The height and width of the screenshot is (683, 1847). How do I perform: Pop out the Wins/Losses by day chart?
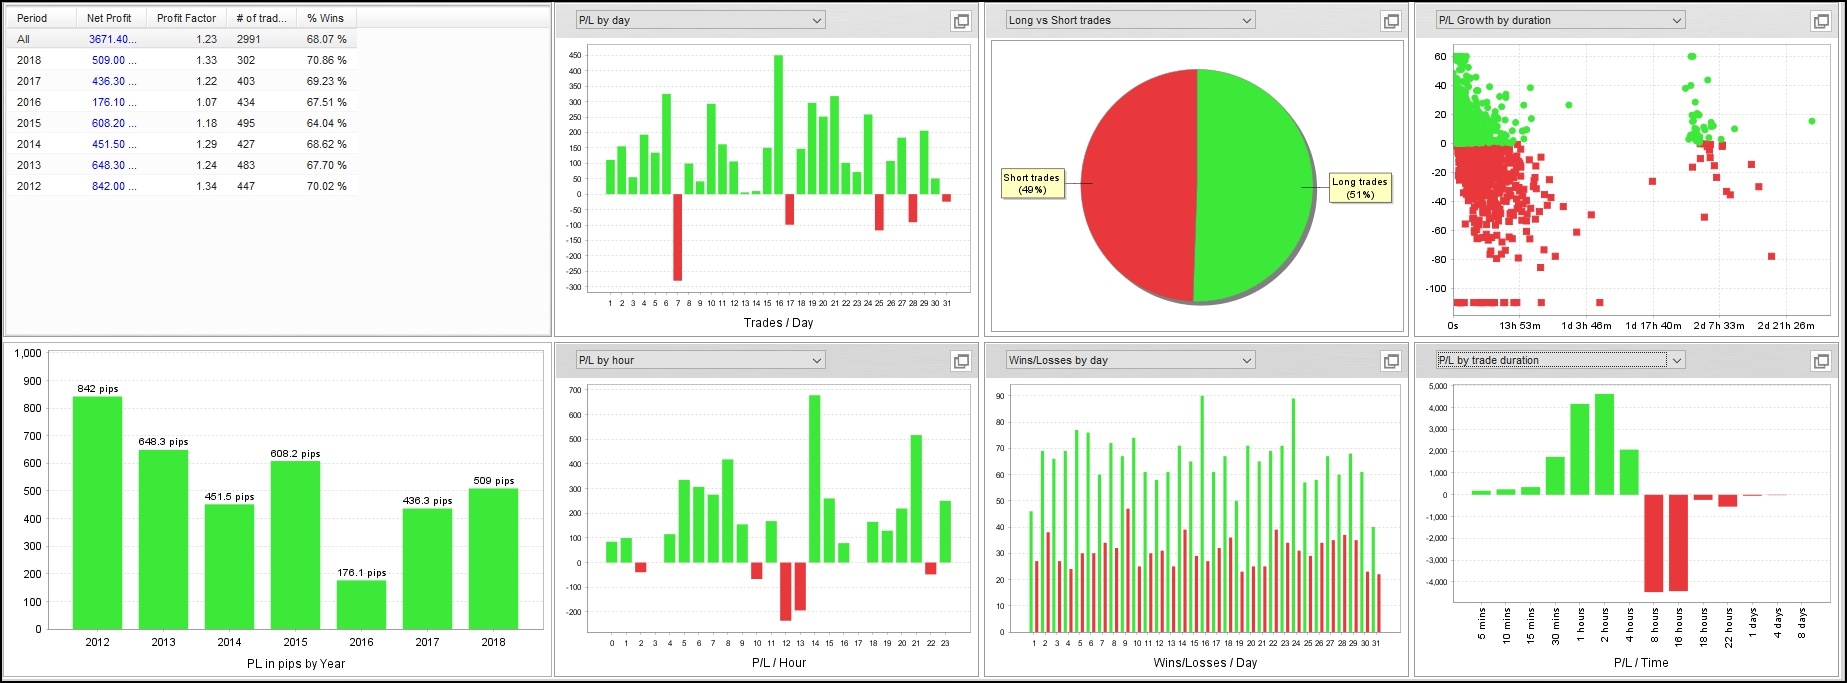tap(1391, 361)
